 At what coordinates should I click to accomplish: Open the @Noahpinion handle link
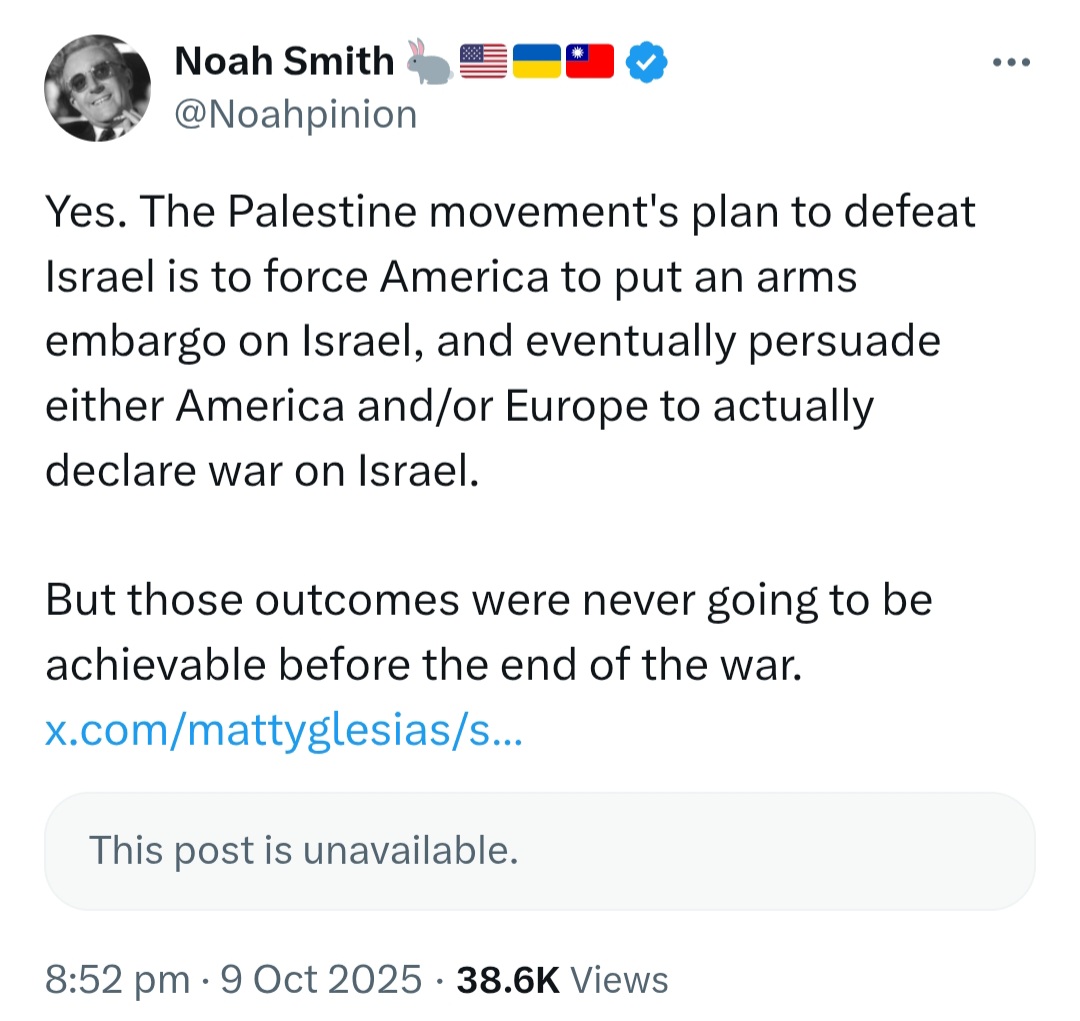(x=296, y=114)
